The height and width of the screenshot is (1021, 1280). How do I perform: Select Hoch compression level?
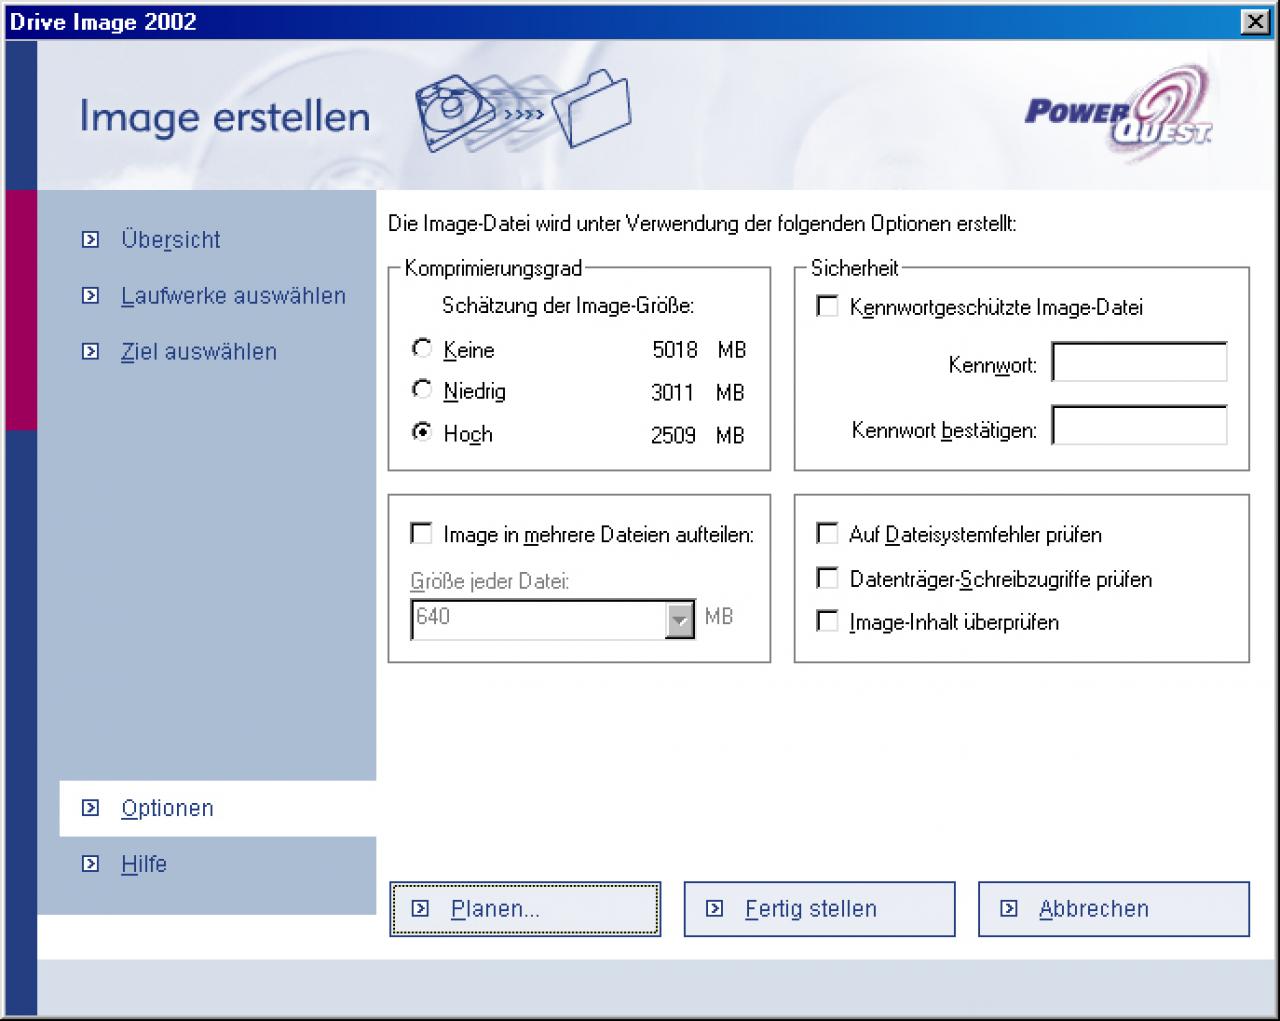(x=422, y=432)
